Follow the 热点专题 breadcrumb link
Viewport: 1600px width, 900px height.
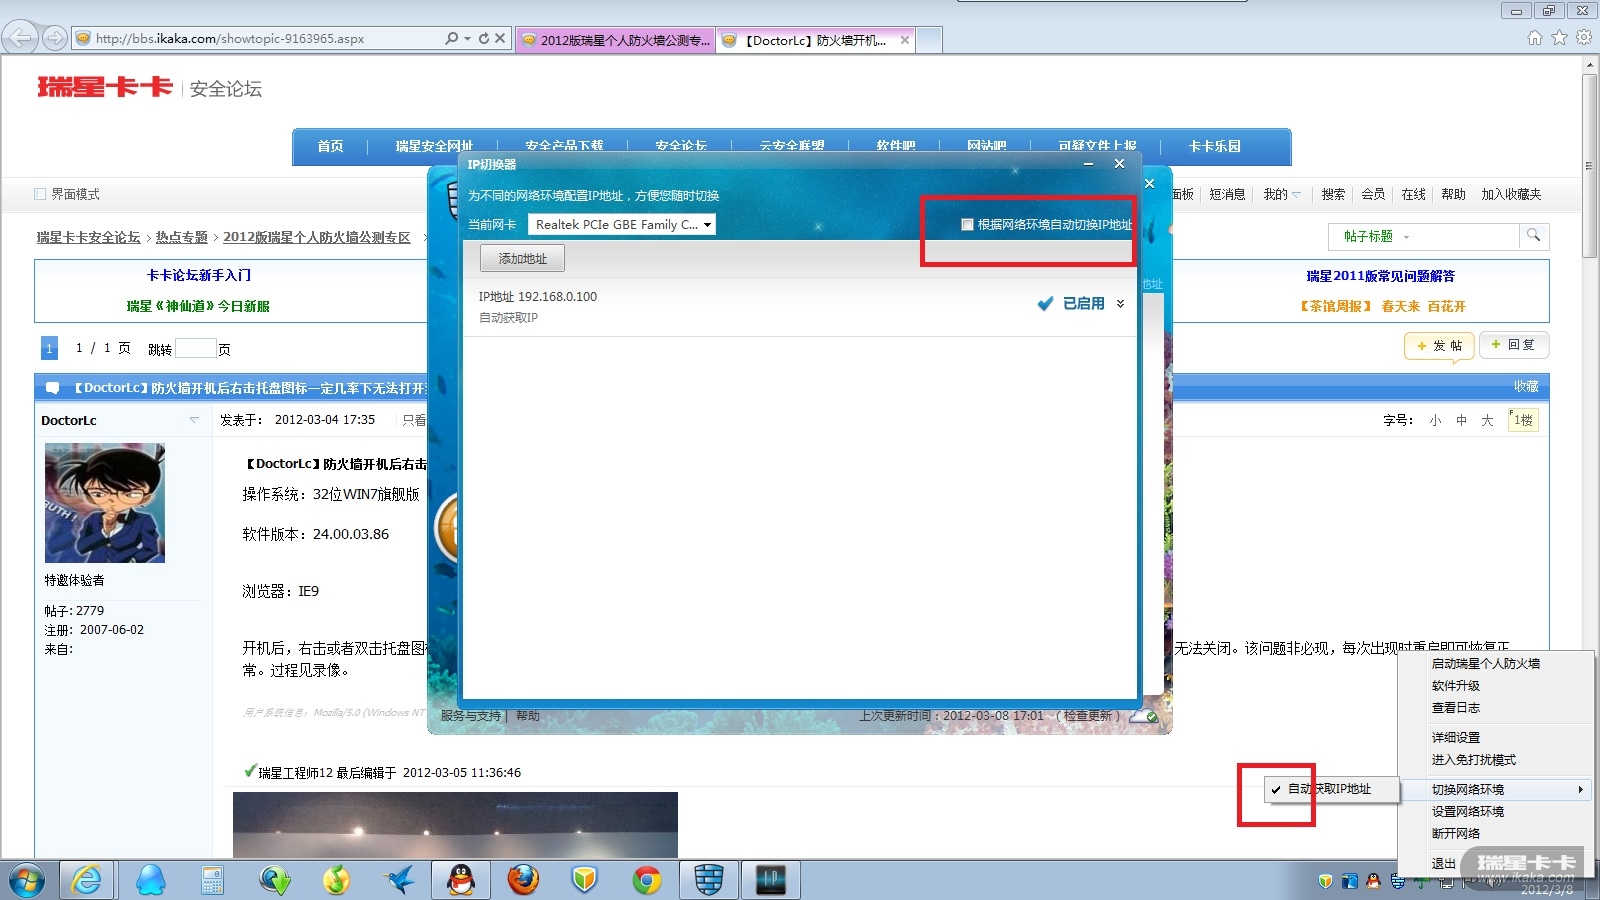181,238
